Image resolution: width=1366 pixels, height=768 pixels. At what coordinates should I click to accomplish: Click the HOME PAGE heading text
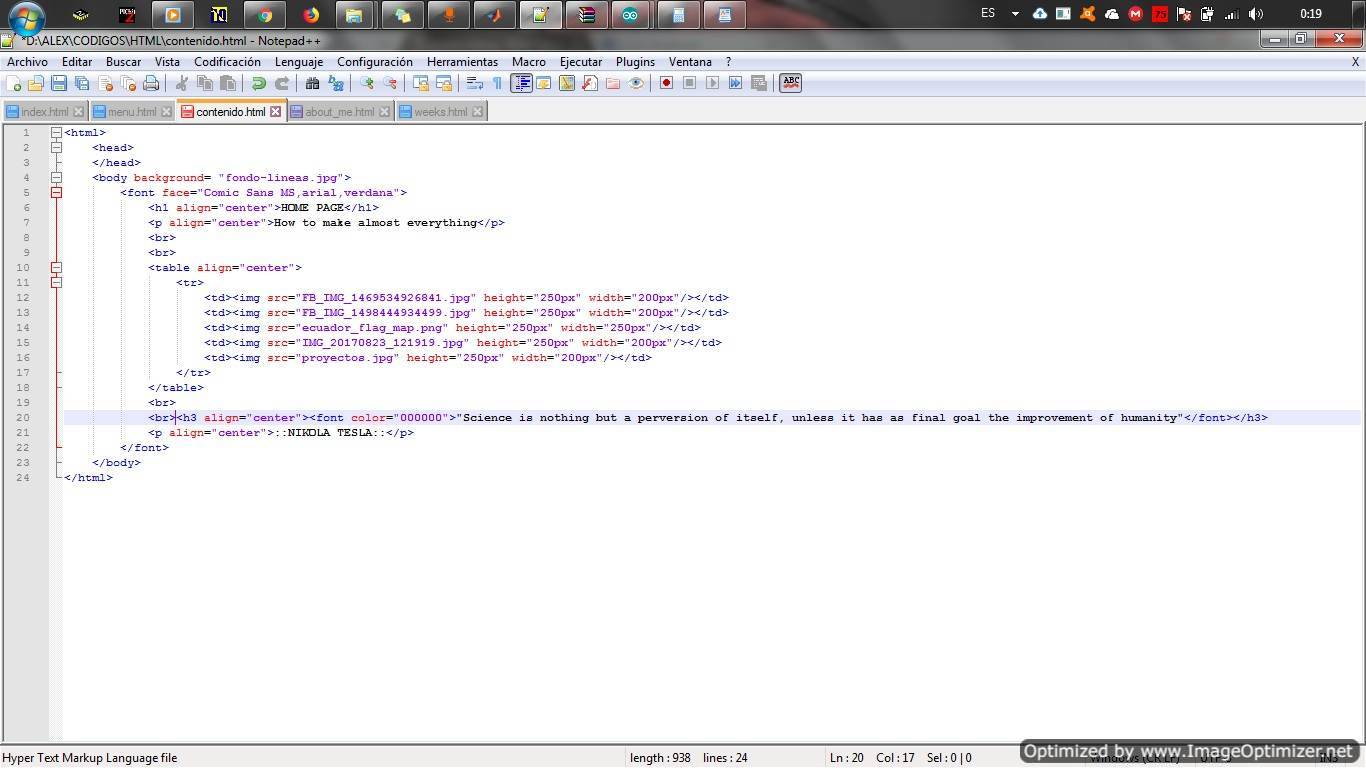(x=312, y=208)
